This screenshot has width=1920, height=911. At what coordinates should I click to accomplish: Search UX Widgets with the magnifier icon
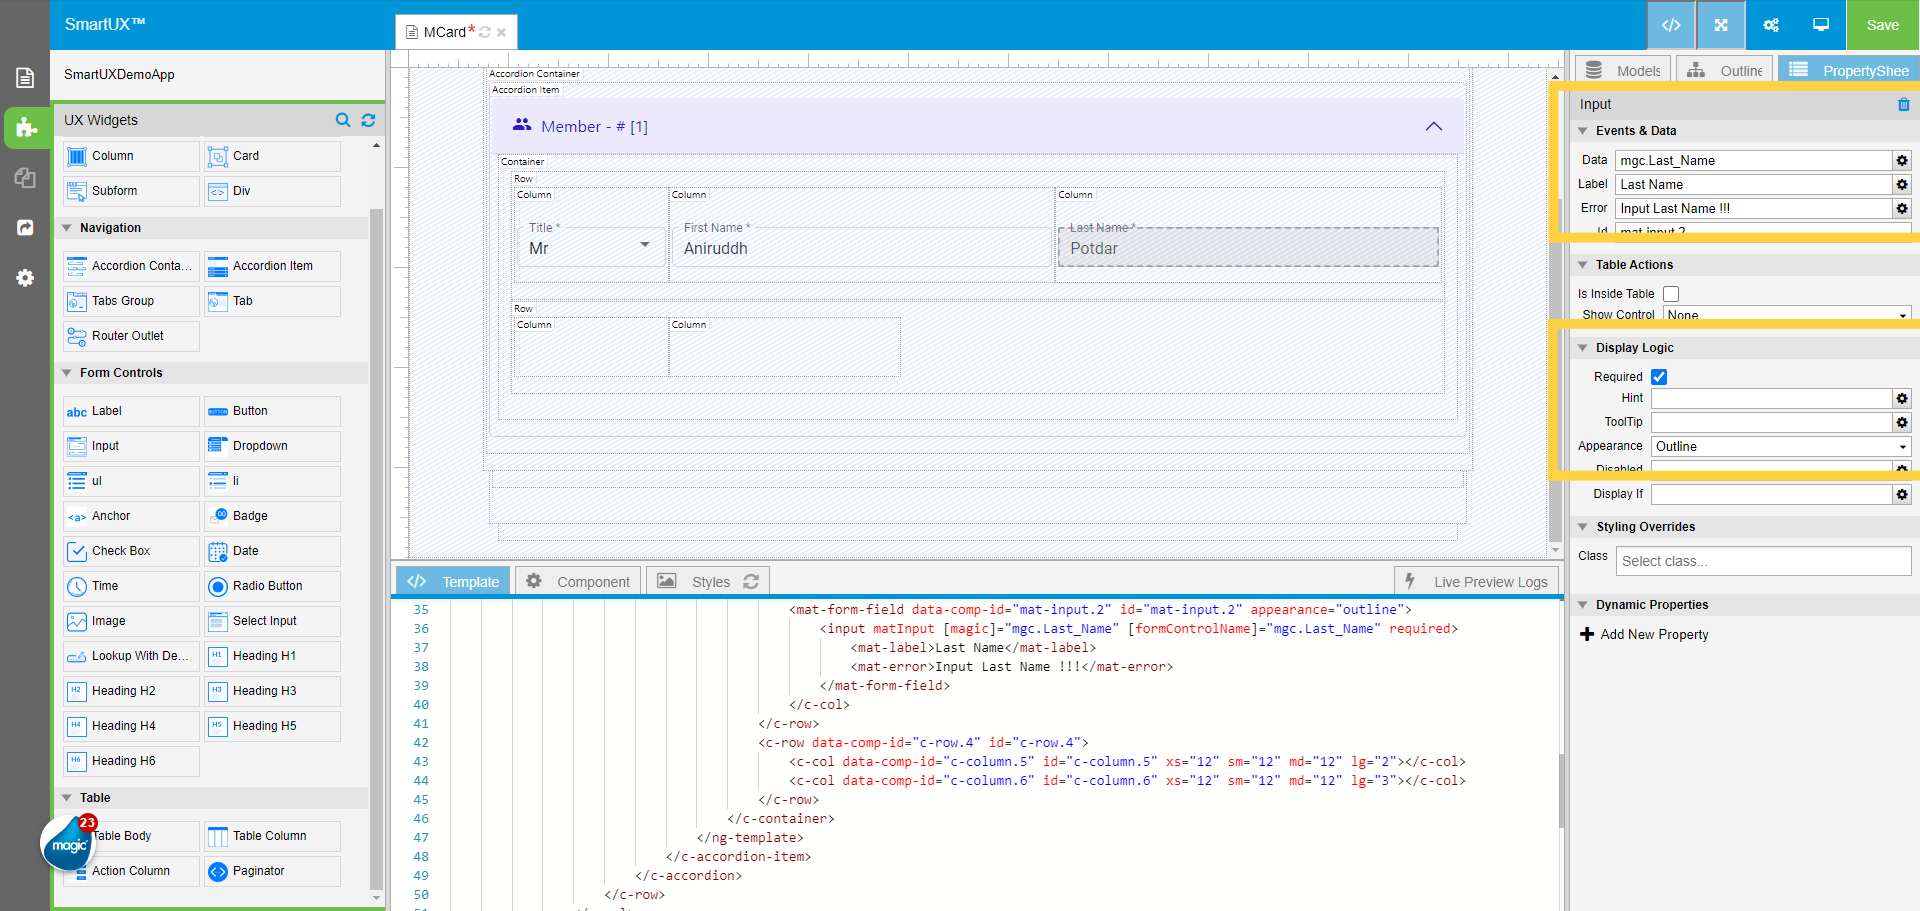point(343,120)
